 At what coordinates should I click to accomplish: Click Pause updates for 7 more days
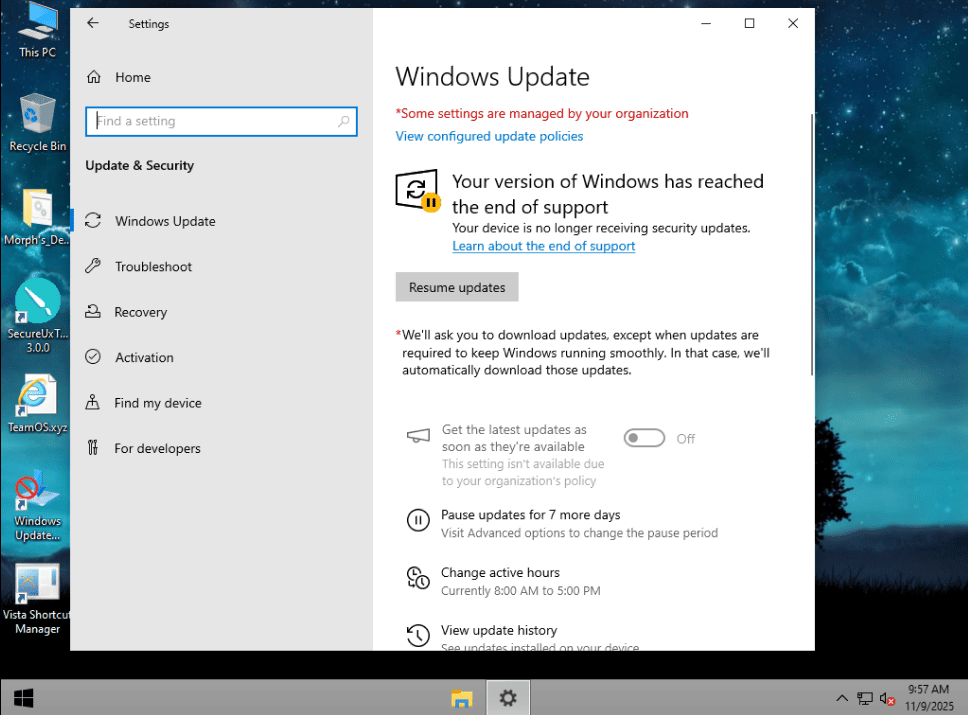pos(530,515)
